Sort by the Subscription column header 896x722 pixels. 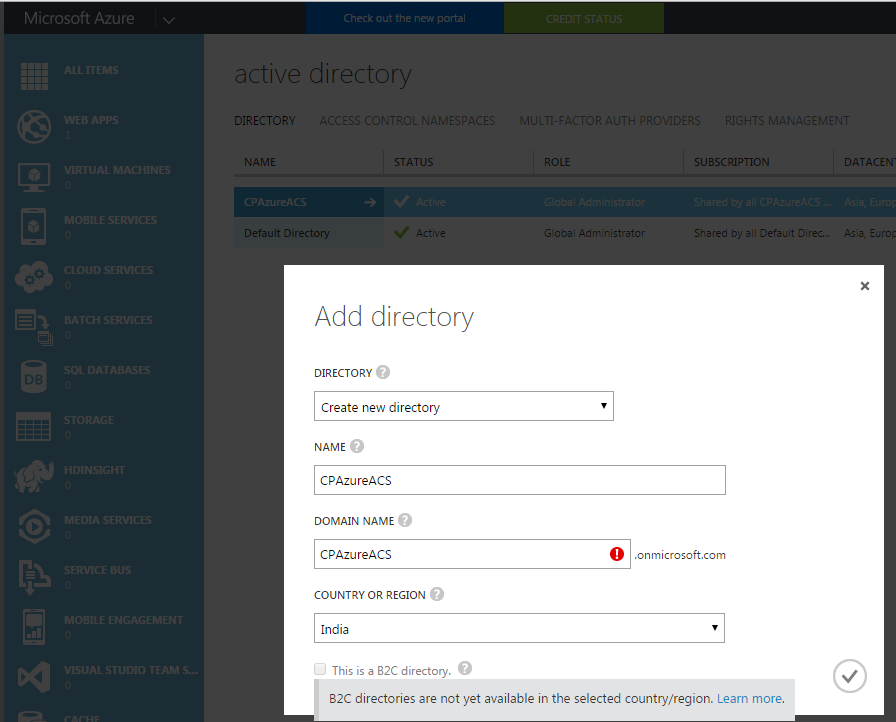(731, 162)
